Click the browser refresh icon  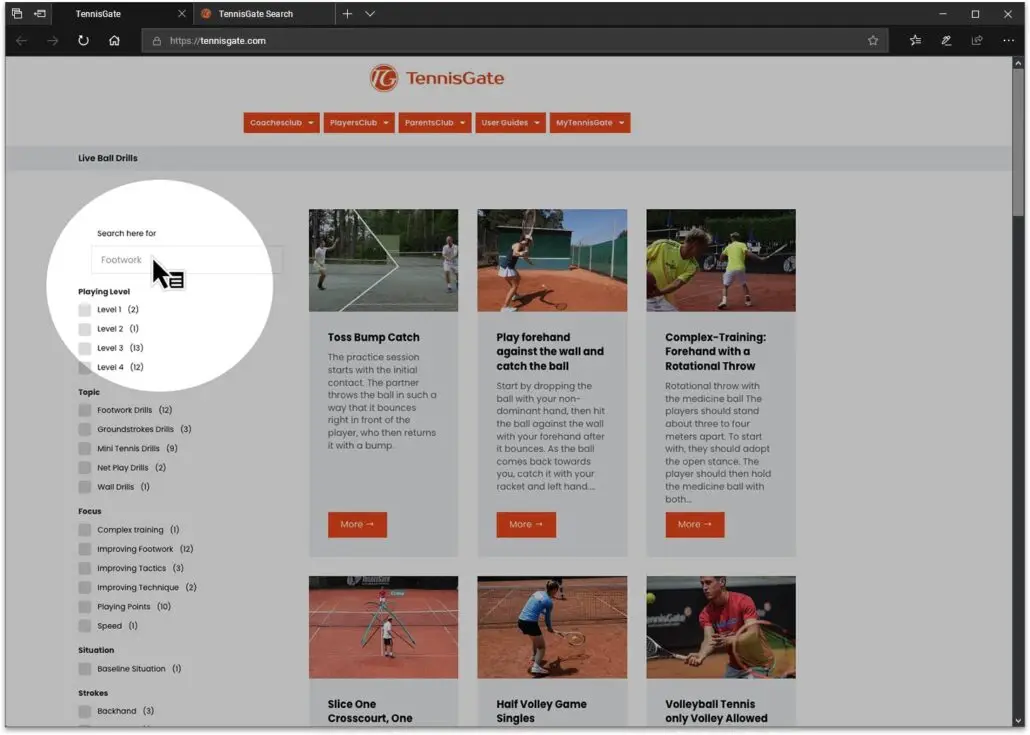(x=83, y=41)
